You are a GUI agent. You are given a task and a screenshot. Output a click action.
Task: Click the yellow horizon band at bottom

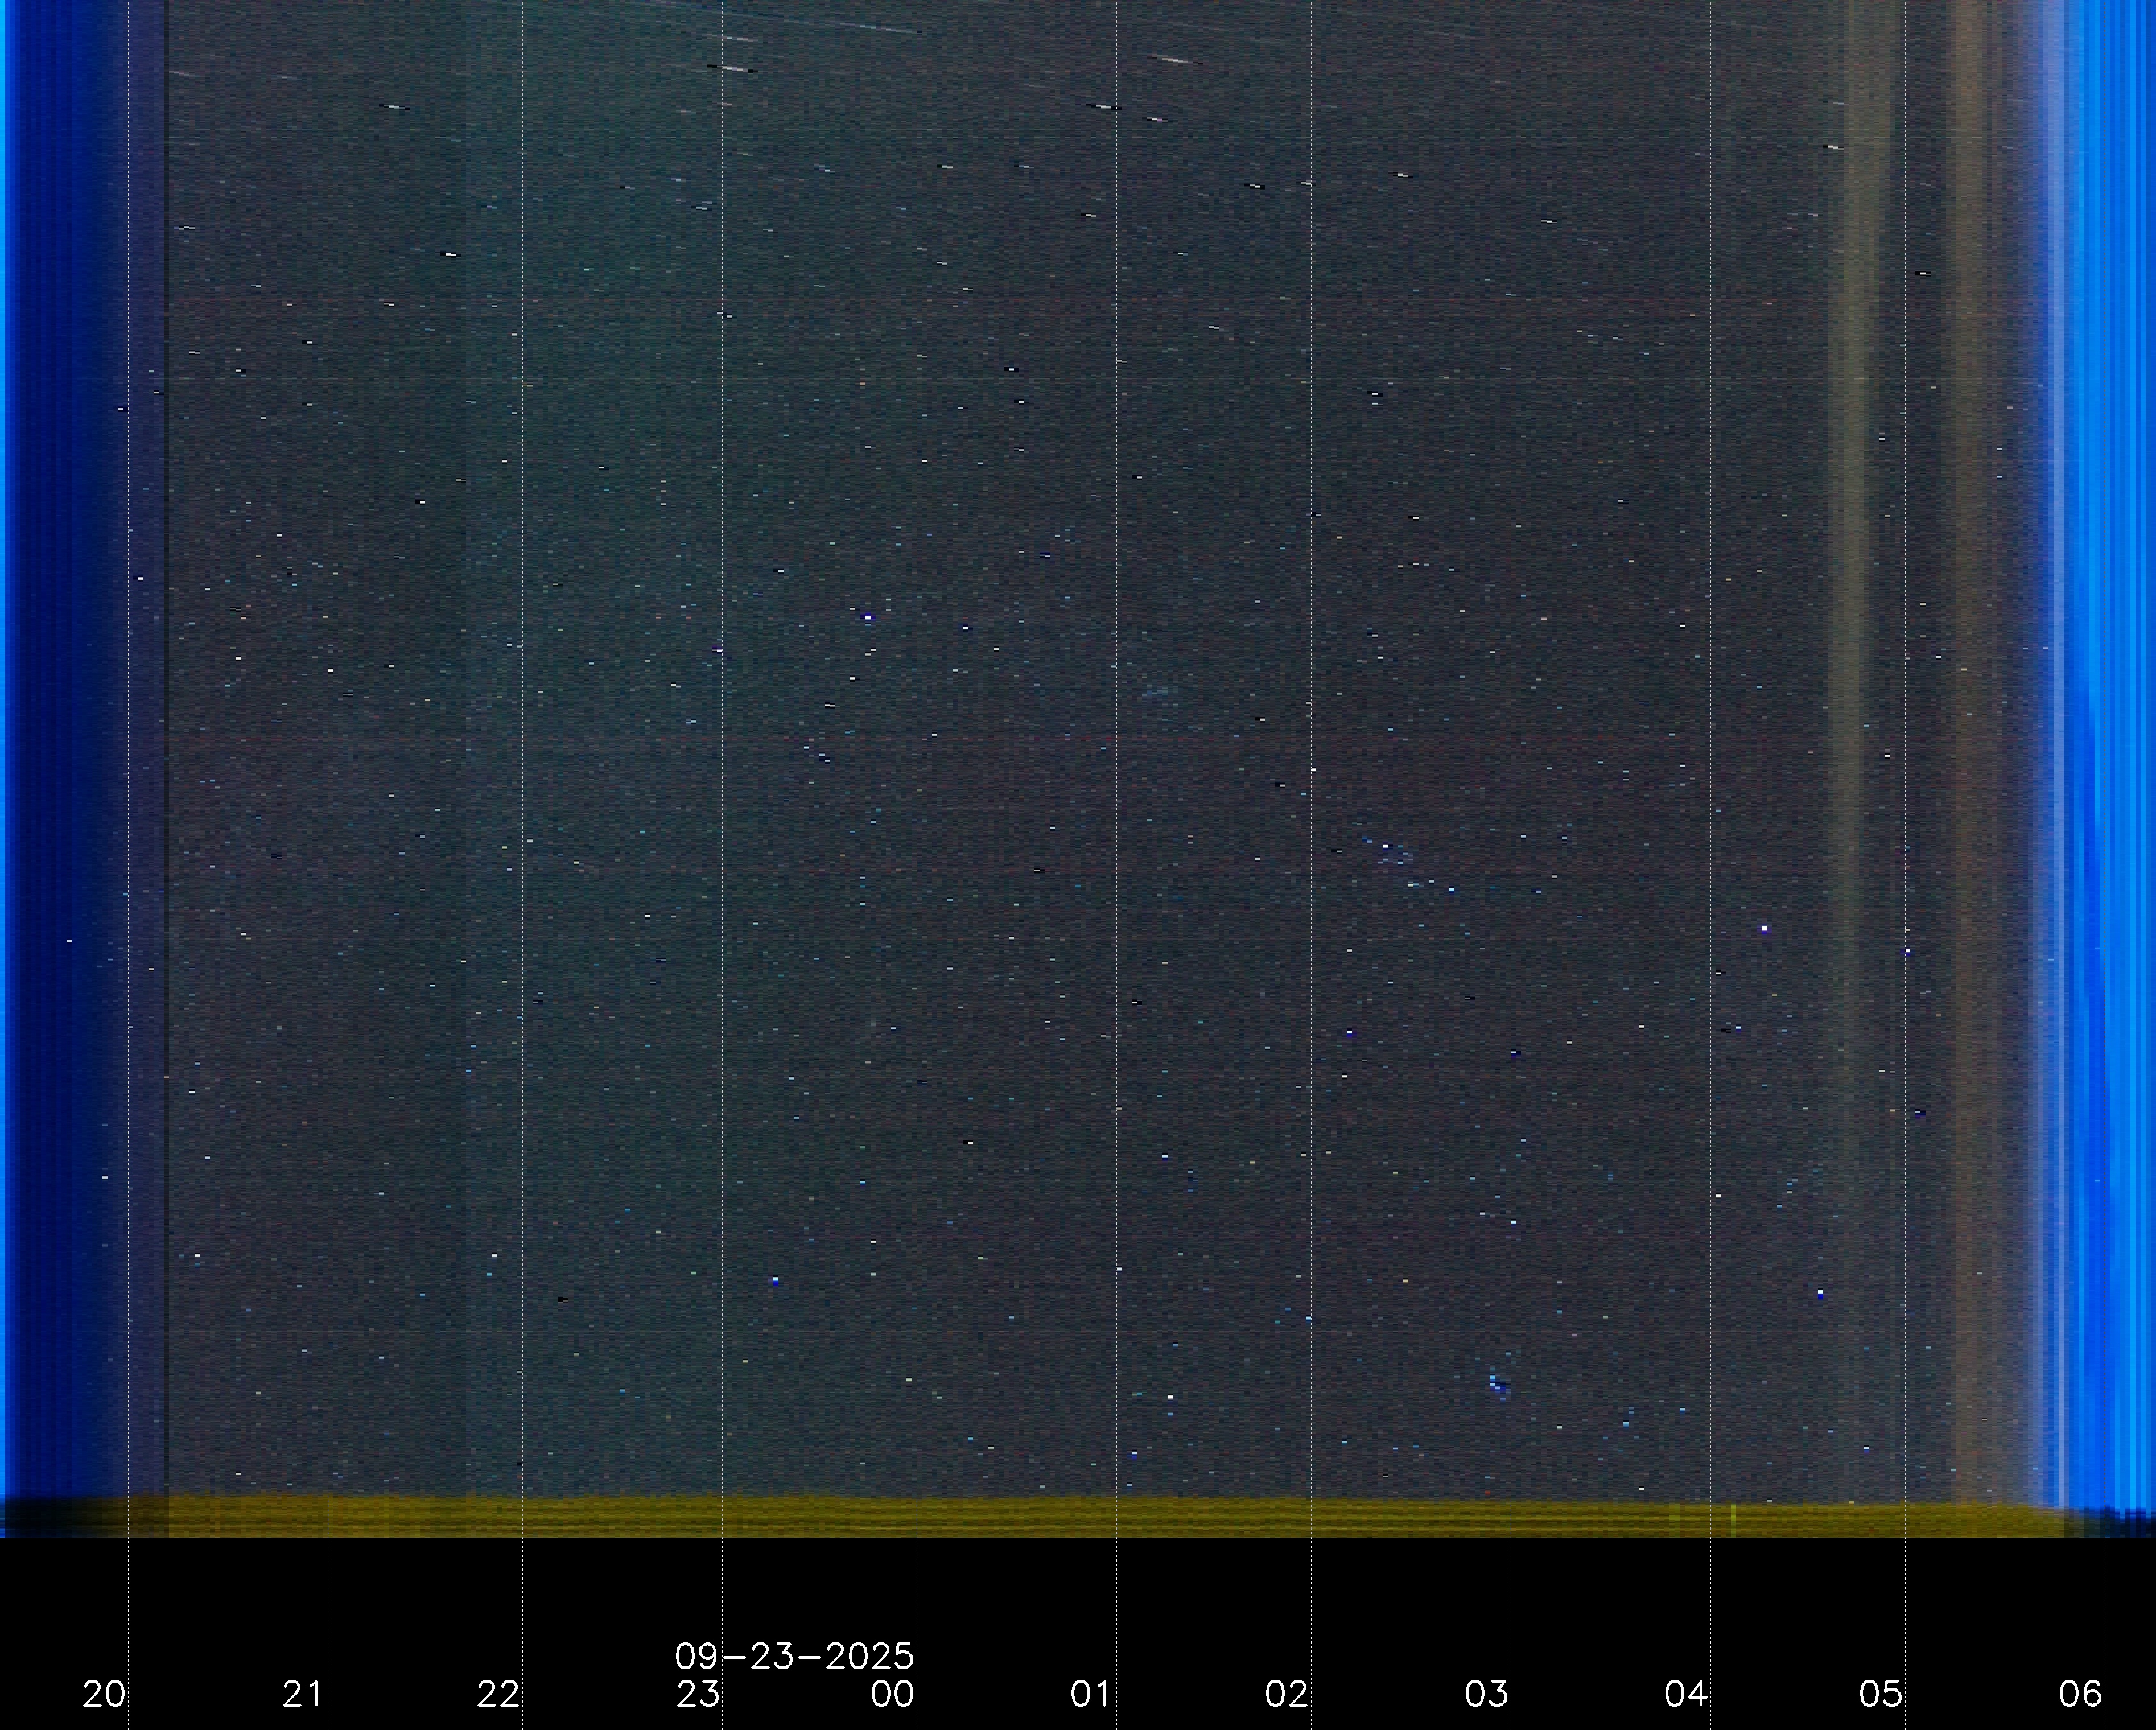click(x=1000, y=1516)
